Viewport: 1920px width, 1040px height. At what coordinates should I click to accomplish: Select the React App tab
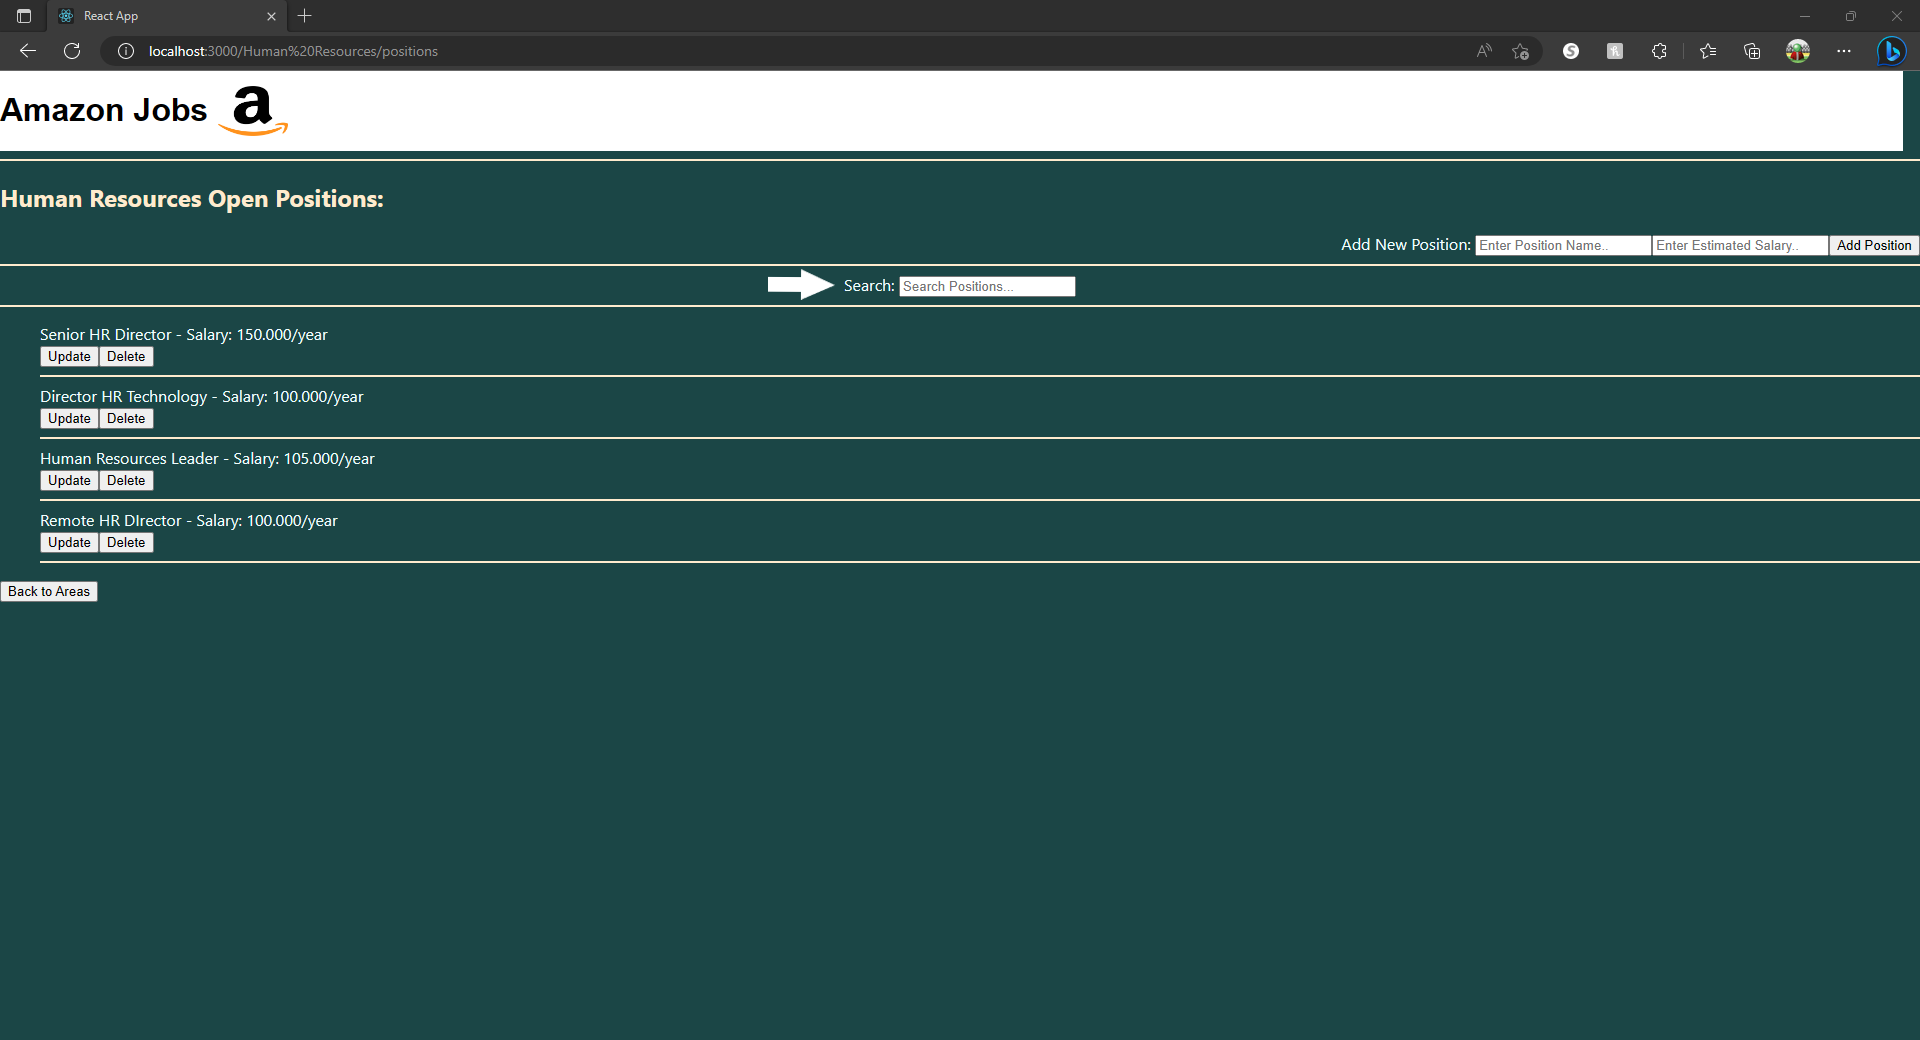click(x=166, y=16)
